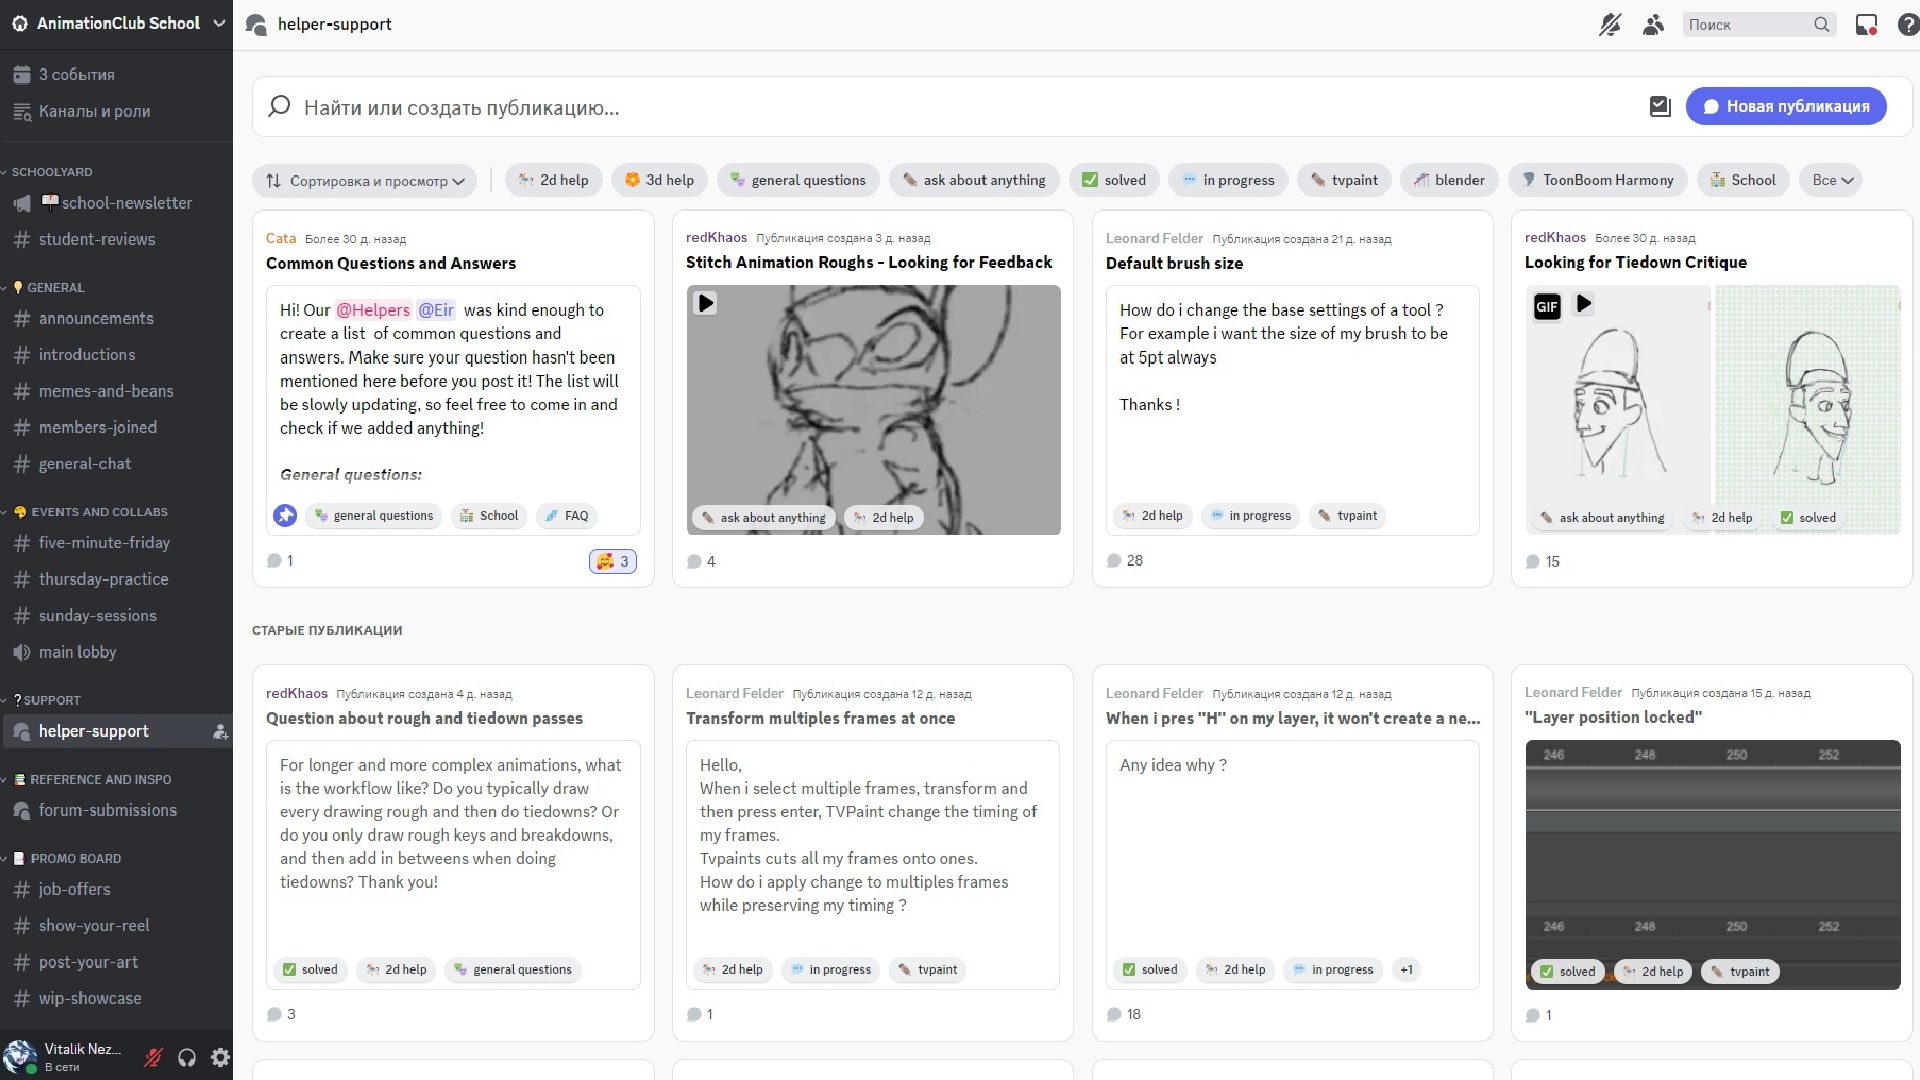Filter posts by the tvpaint tag

tap(1344, 180)
